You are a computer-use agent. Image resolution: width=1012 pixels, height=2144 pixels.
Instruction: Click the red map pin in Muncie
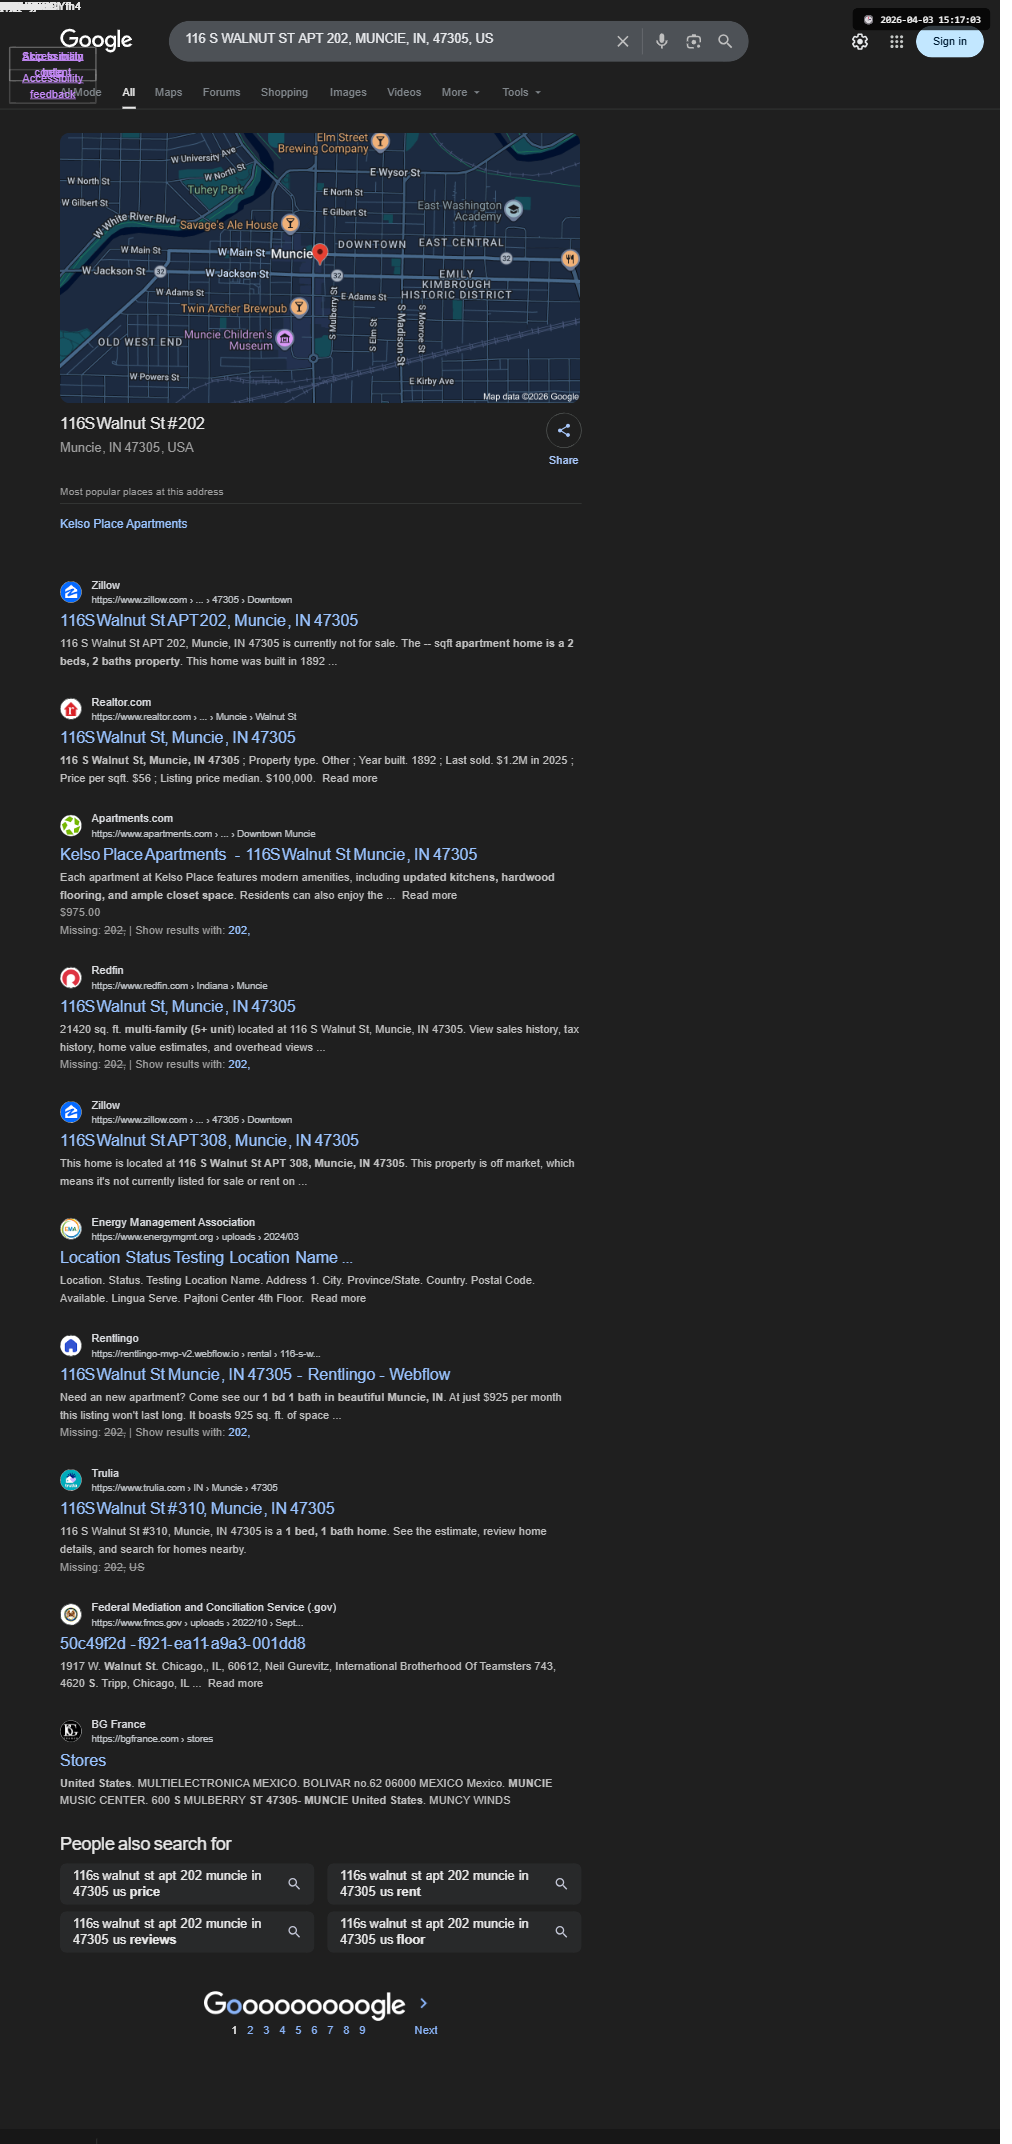coord(320,253)
